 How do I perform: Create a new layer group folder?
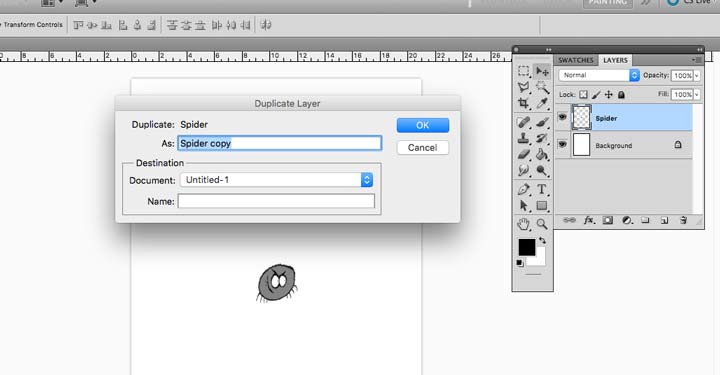pyautogui.click(x=645, y=220)
